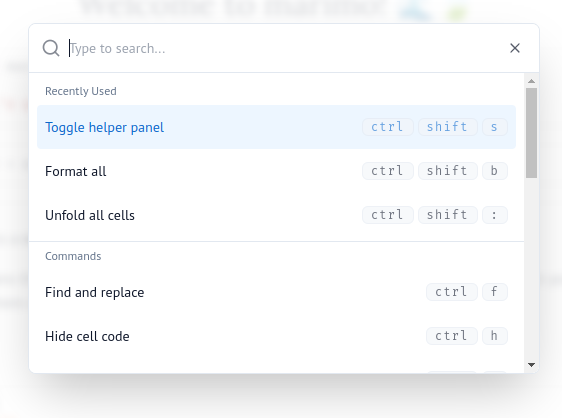Click the 'h' key badge on Hide cell code

[495, 336]
